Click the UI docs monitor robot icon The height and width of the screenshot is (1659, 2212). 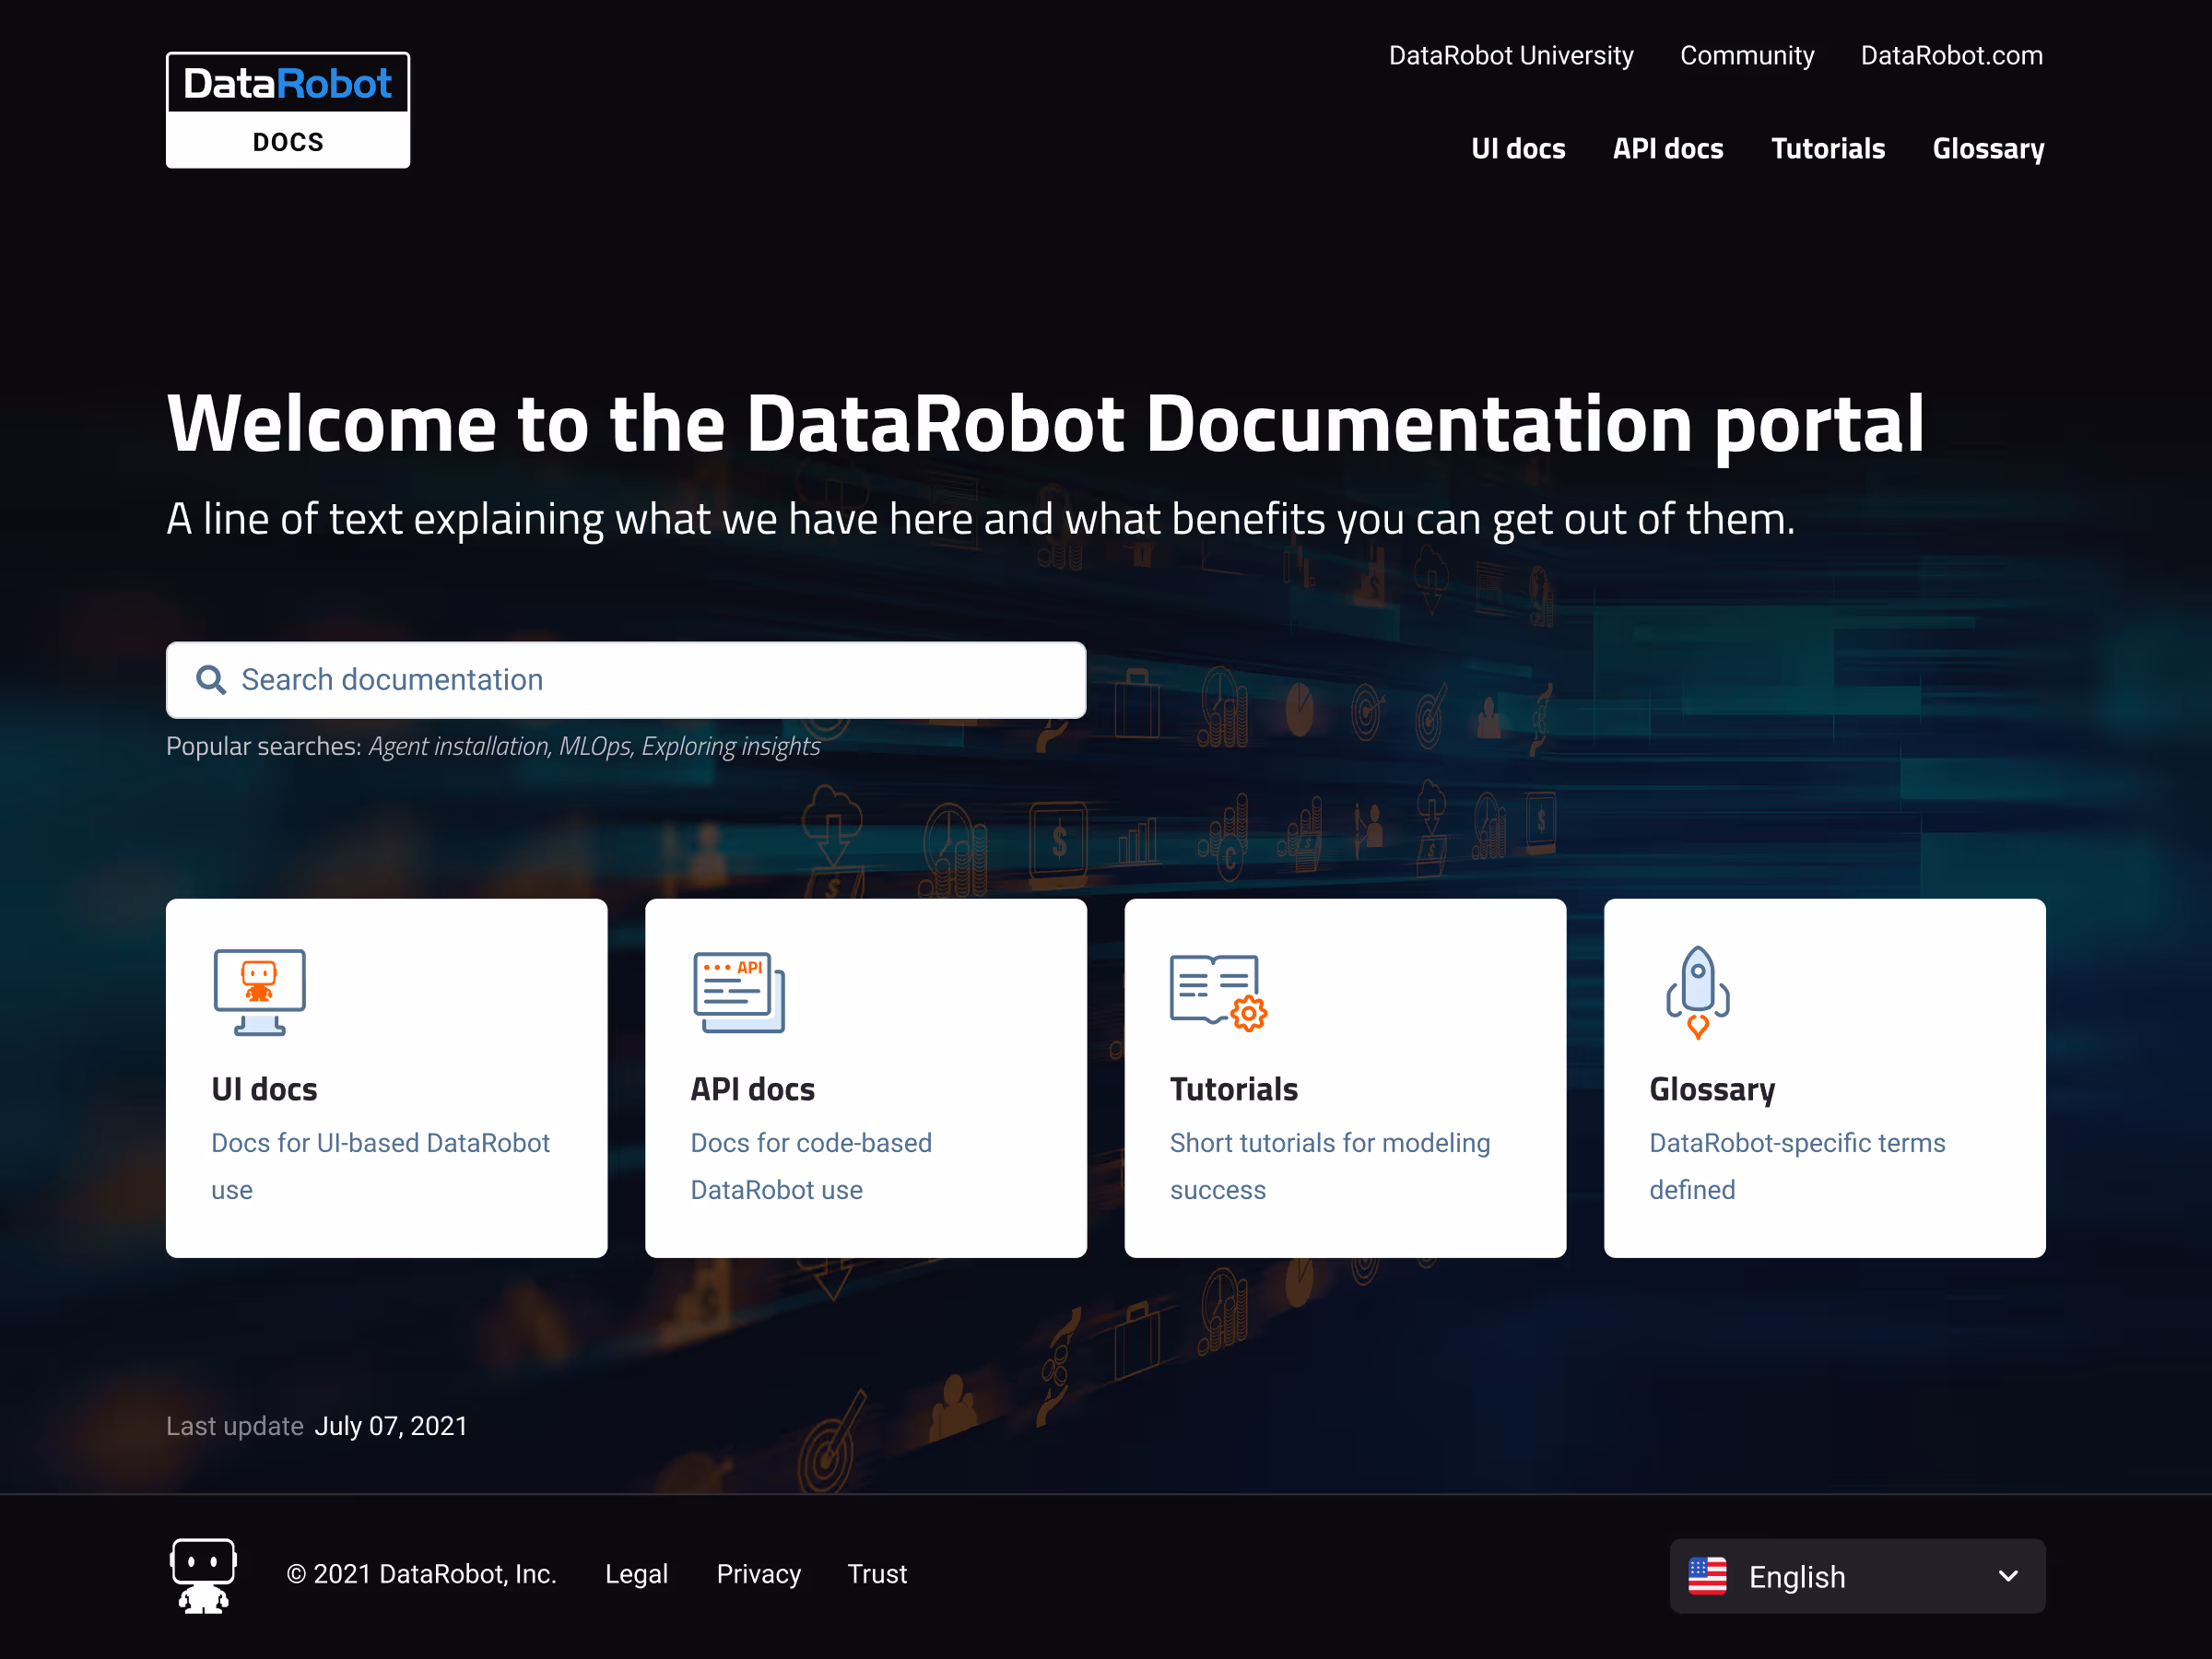point(259,992)
